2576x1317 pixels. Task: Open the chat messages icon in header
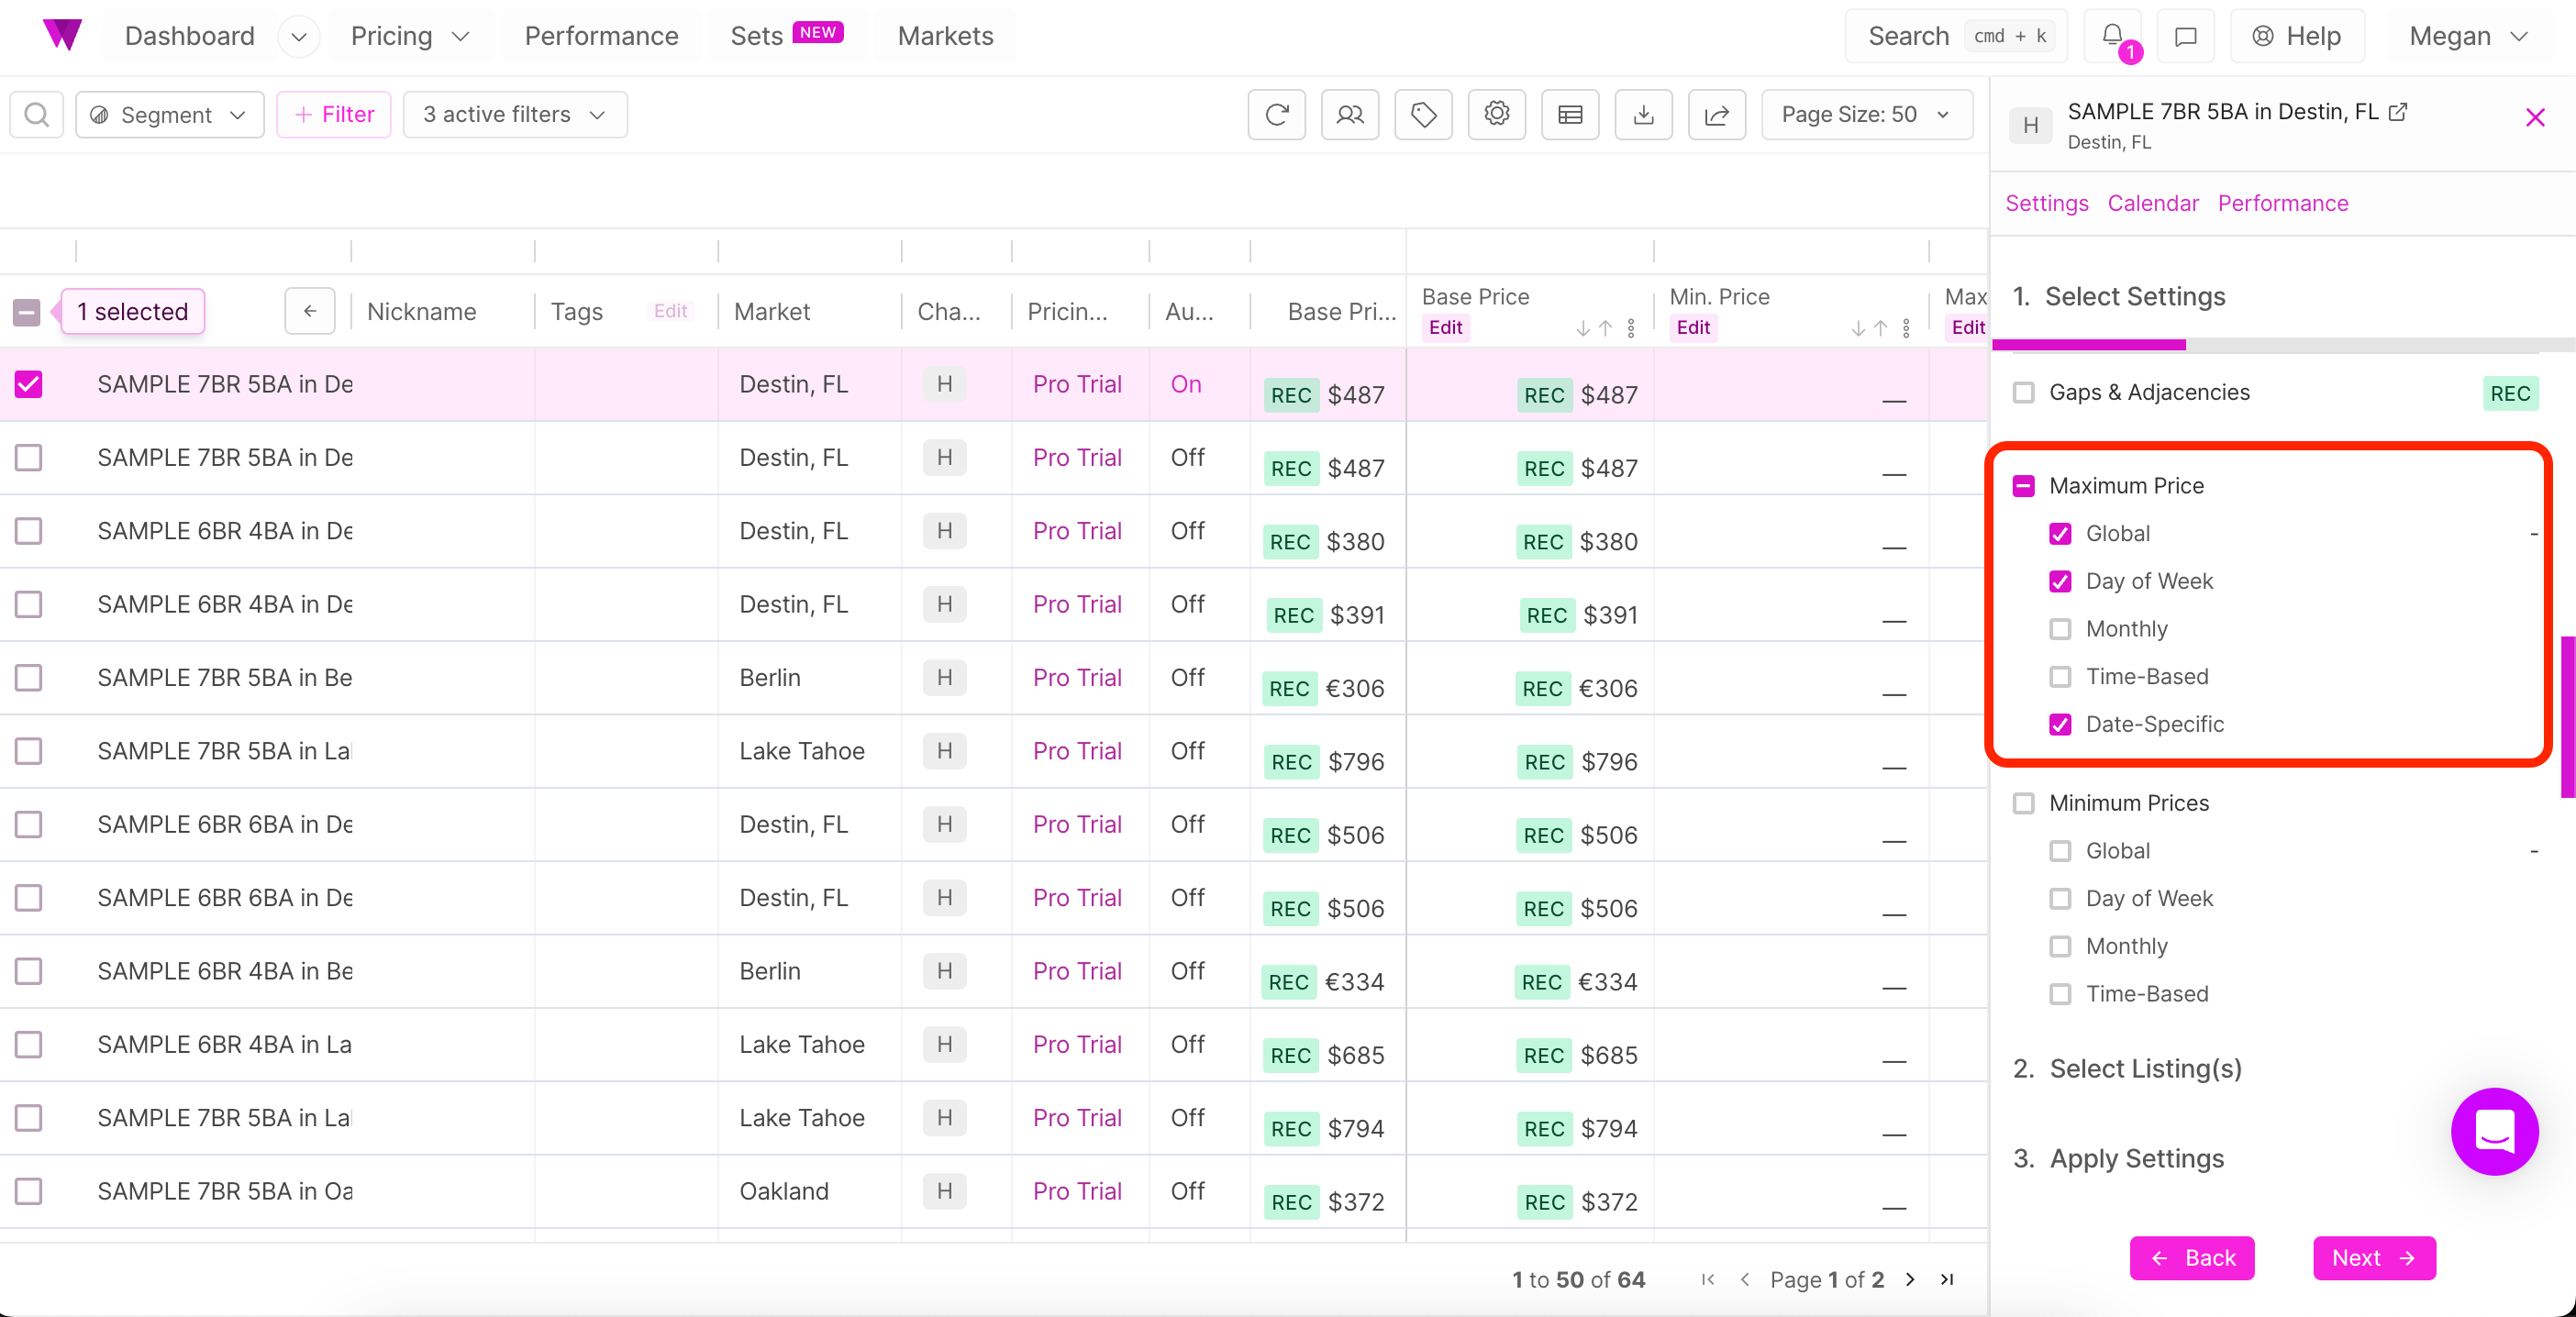click(x=2186, y=36)
